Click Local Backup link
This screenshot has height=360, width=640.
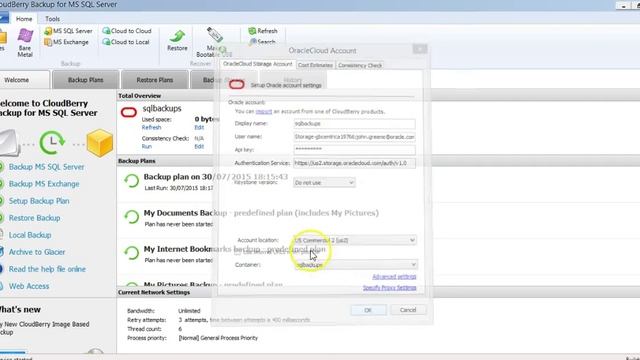(30, 235)
